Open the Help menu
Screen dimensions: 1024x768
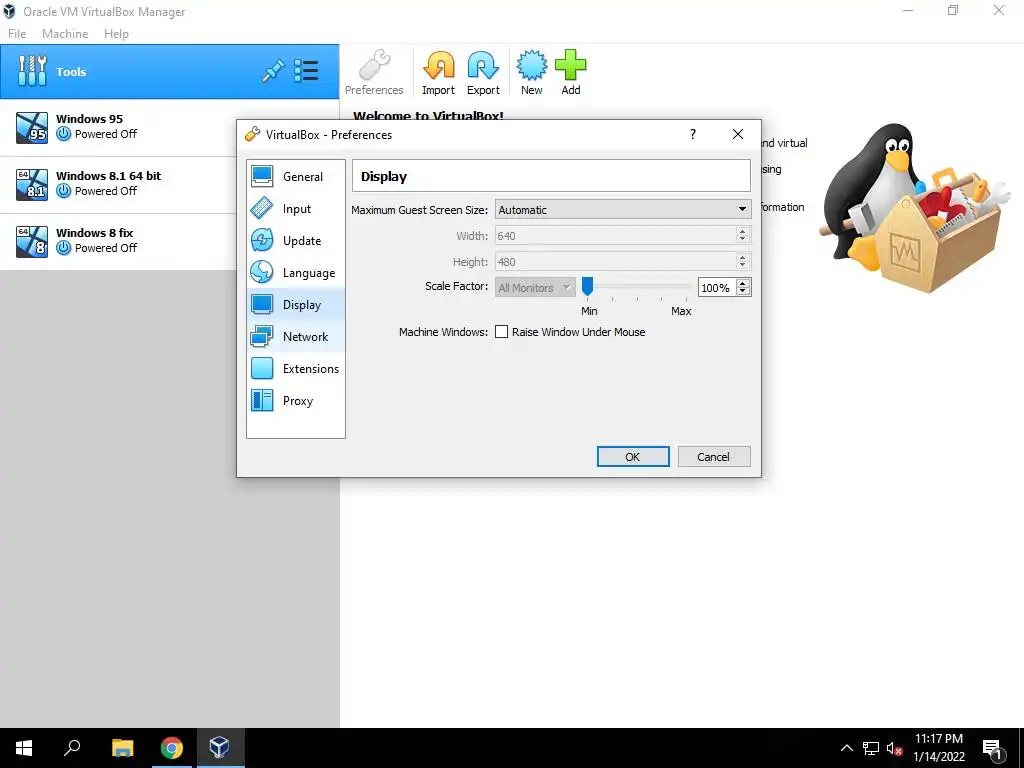(116, 33)
